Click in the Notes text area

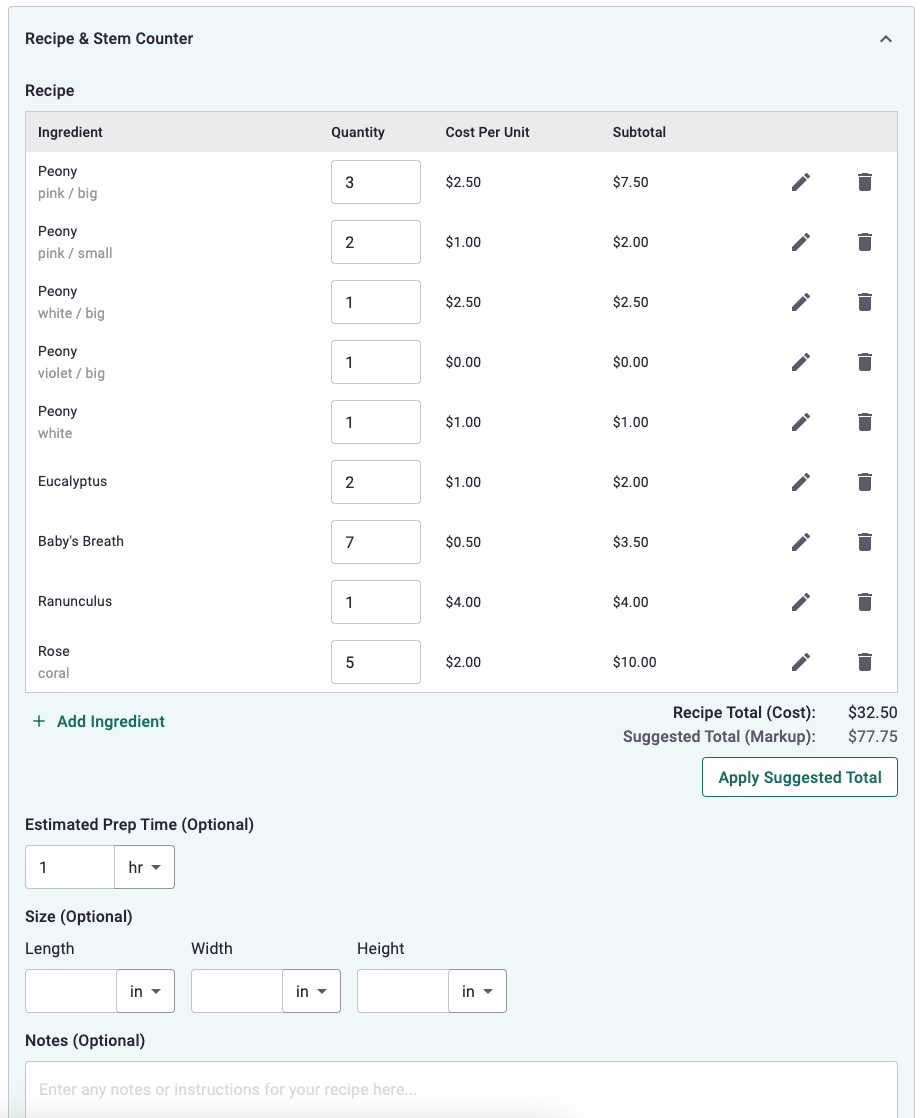pos(460,1090)
